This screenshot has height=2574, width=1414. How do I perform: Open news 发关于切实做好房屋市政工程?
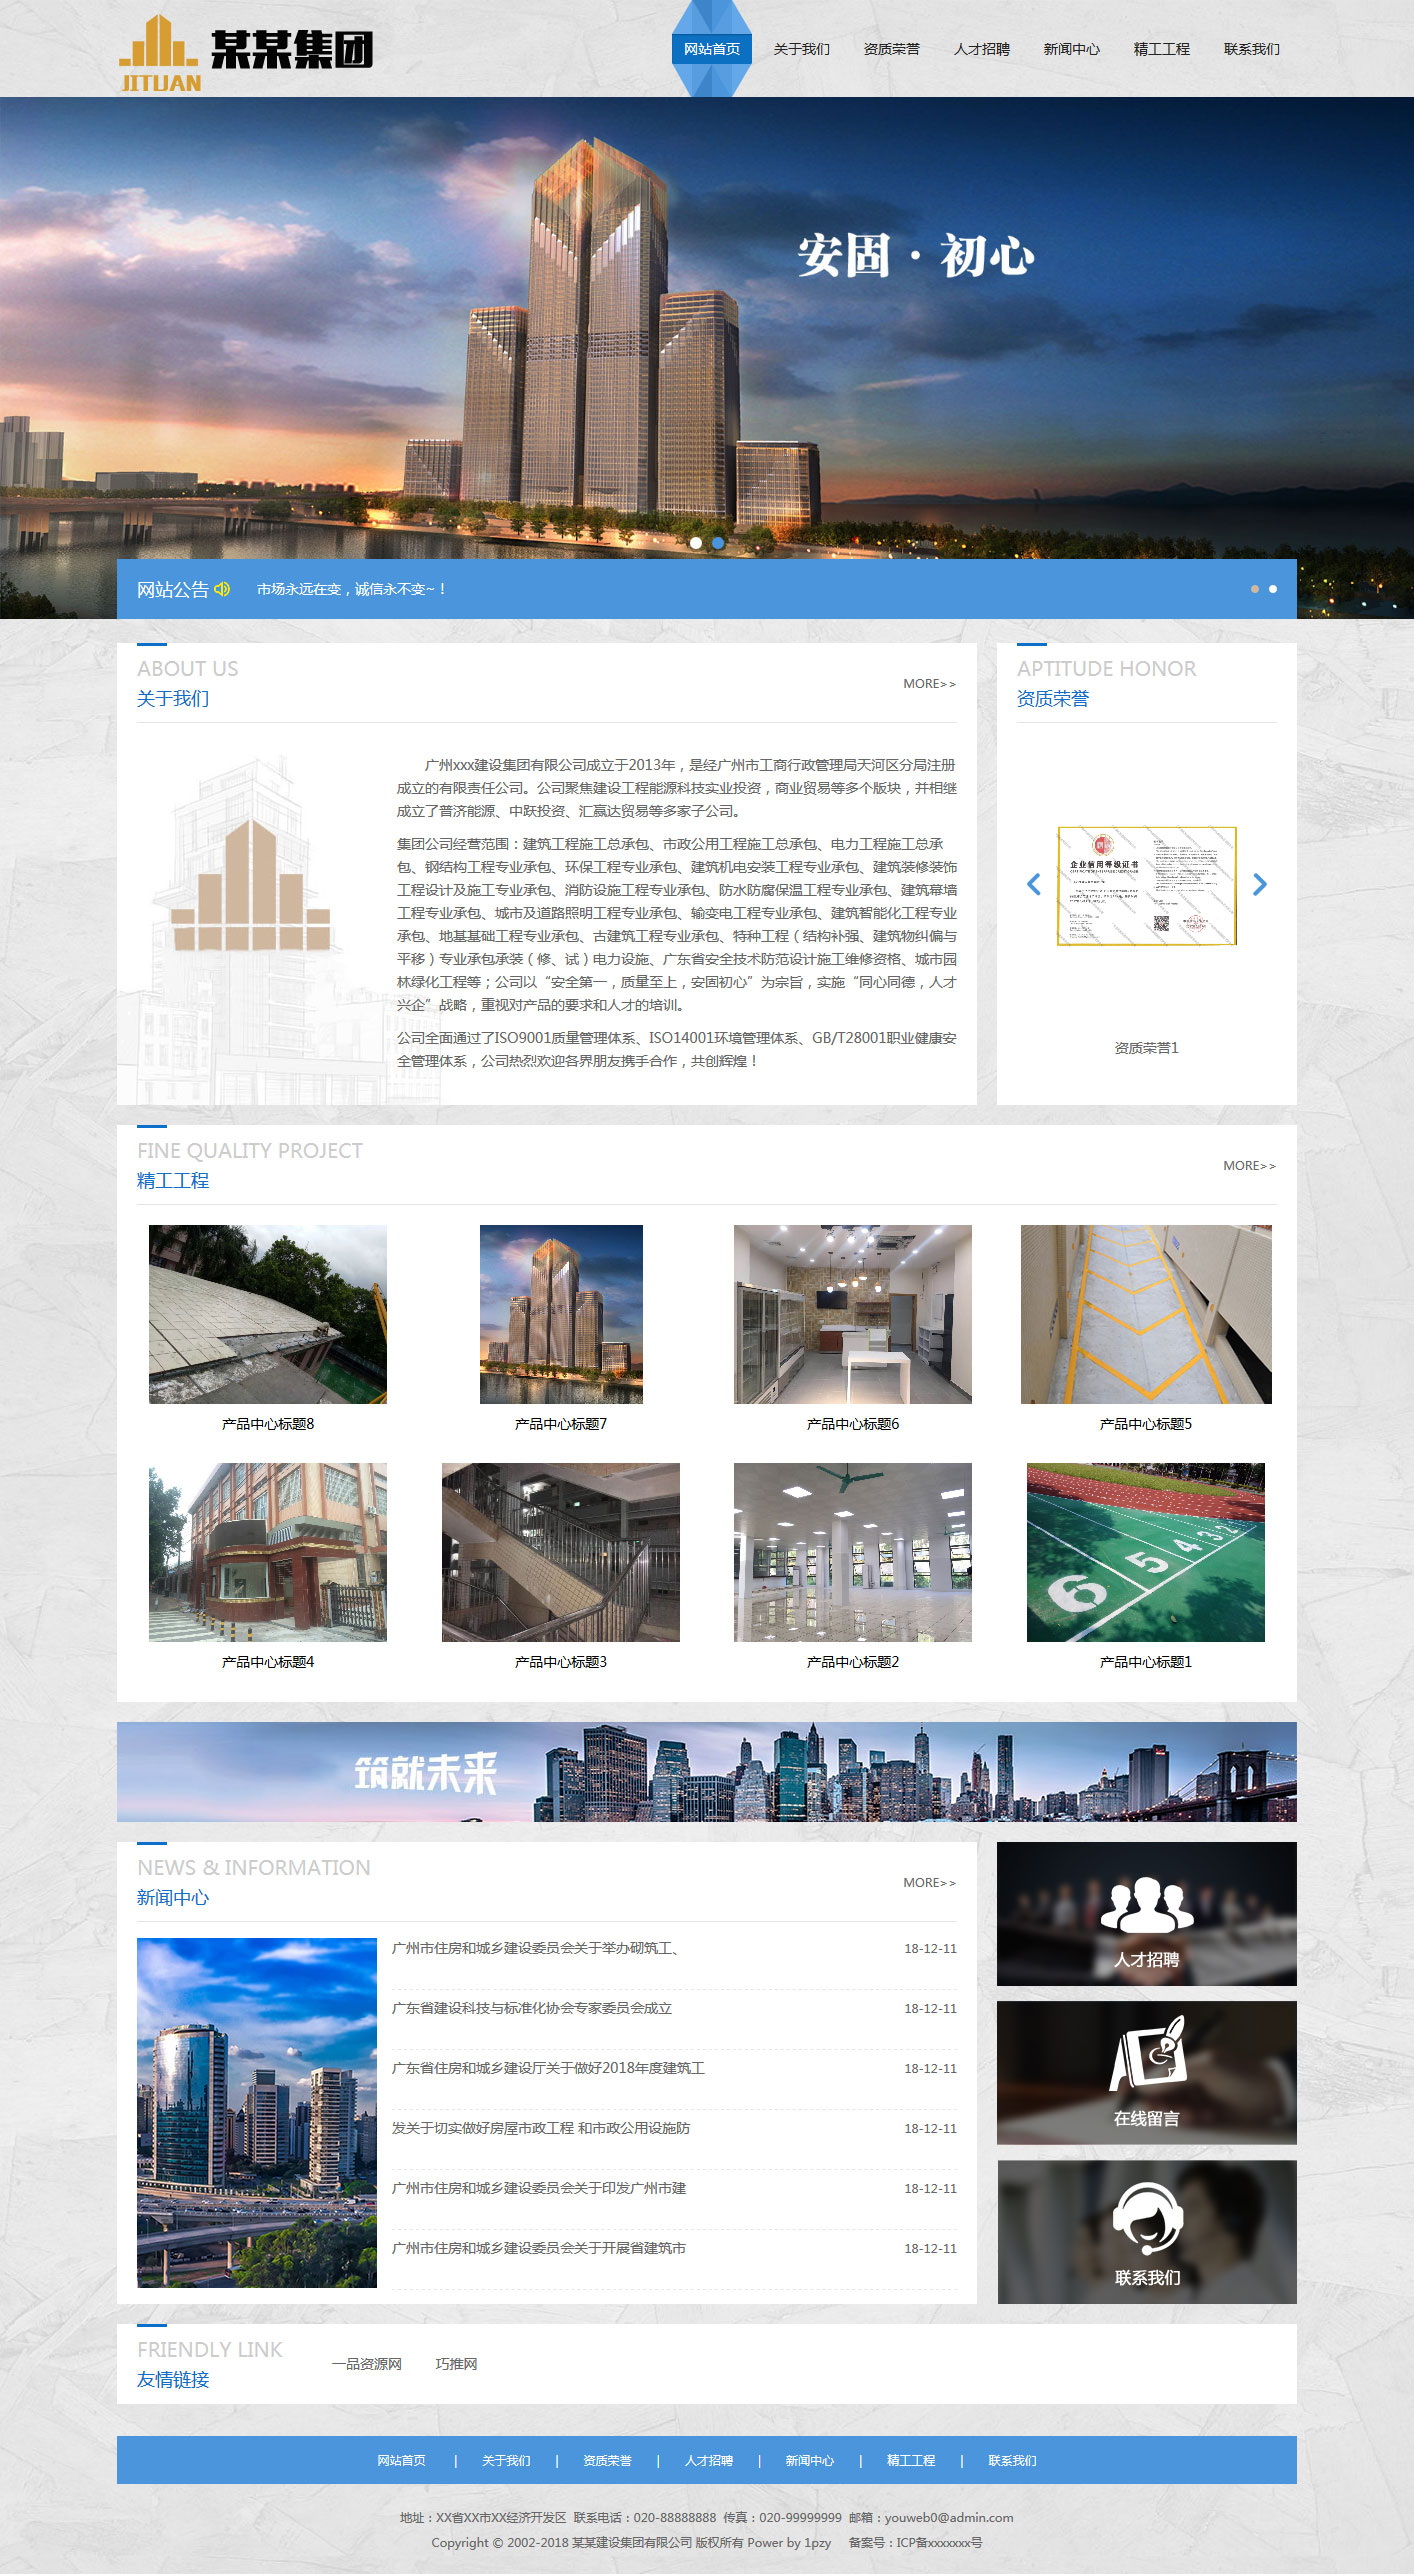tap(541, 2128)
